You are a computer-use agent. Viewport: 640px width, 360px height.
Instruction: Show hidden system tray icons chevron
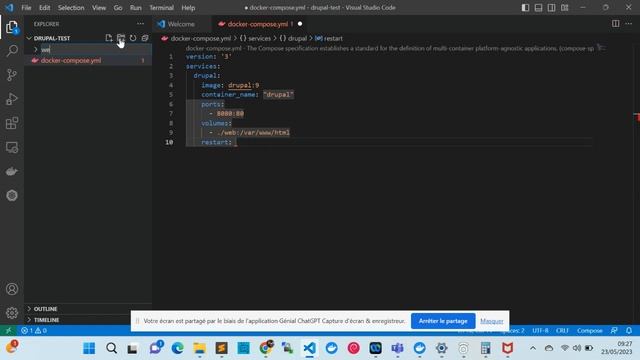tap(533, 348)
